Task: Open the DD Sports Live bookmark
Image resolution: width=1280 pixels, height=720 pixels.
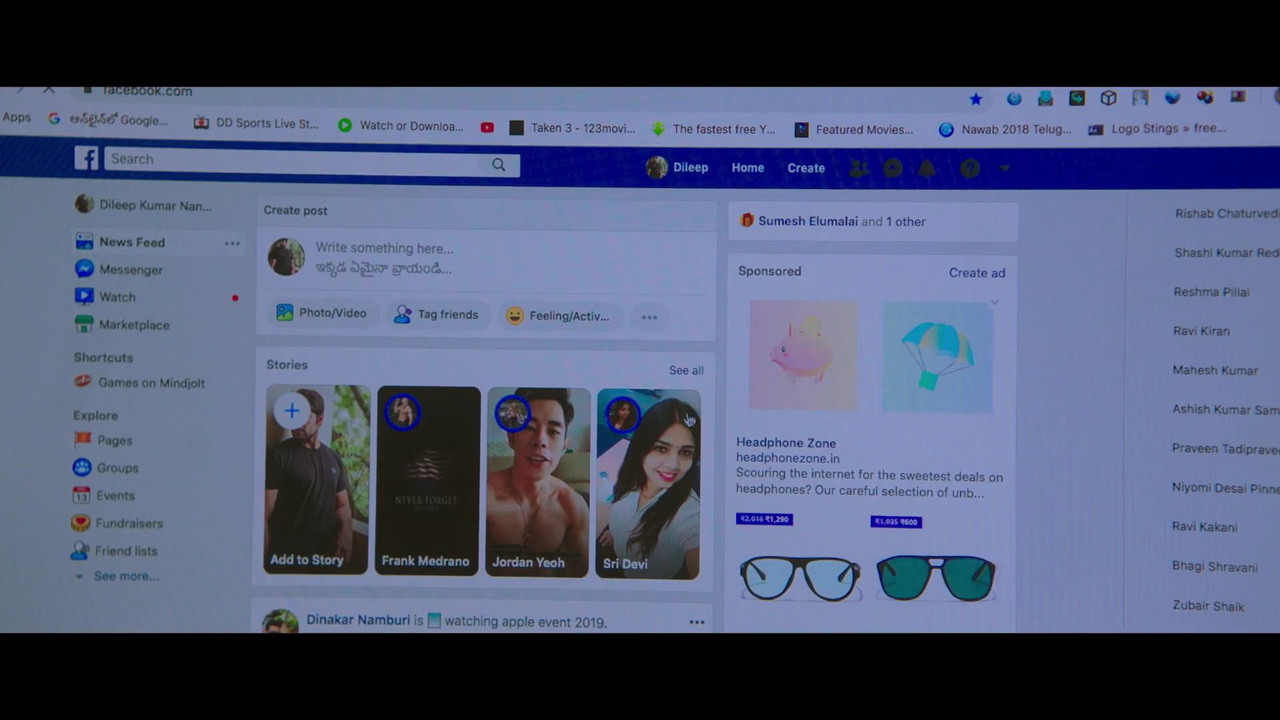Action: 256,123
